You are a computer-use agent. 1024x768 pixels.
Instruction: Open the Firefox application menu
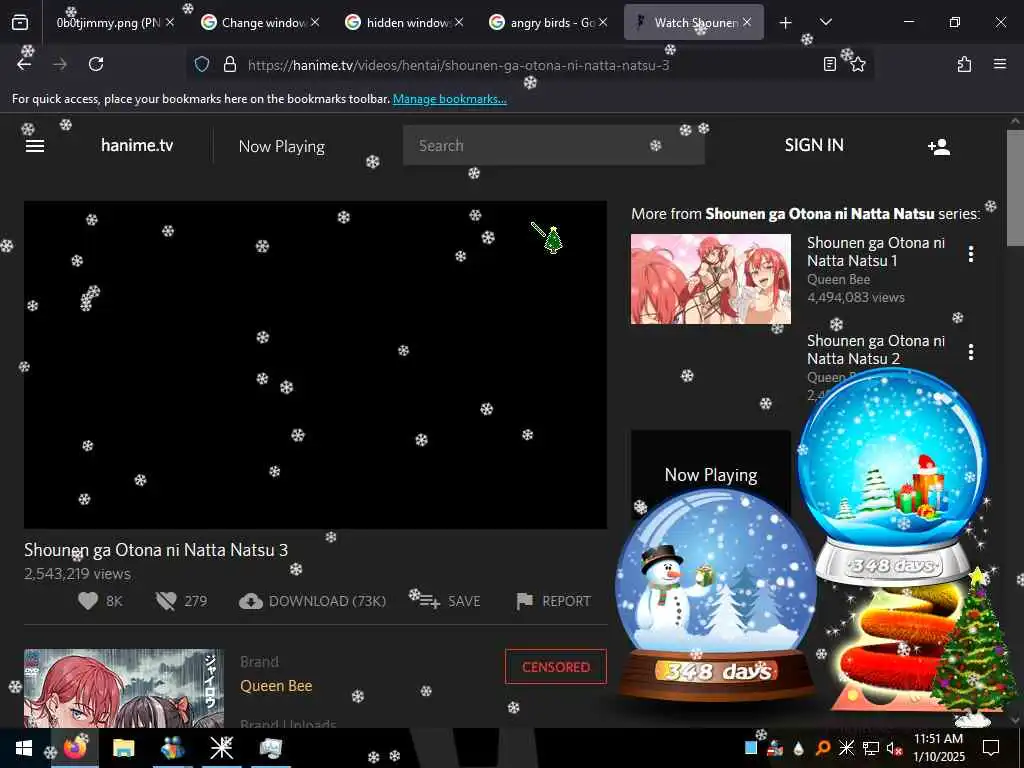tap(1000, 64)
